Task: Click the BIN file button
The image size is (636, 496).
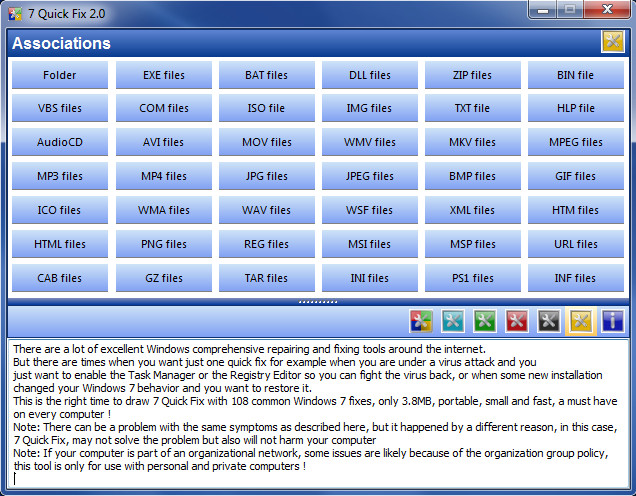Action: 576,75
